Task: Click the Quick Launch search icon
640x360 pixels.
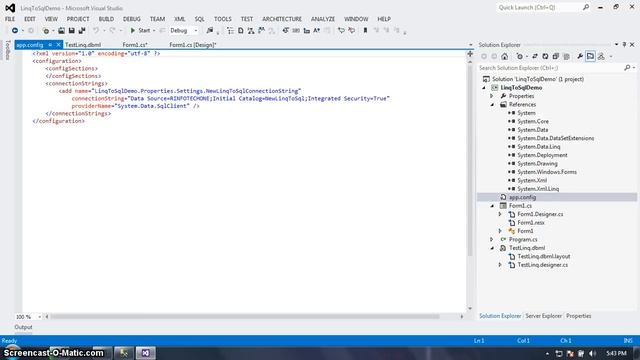Action: coord(586,7)
